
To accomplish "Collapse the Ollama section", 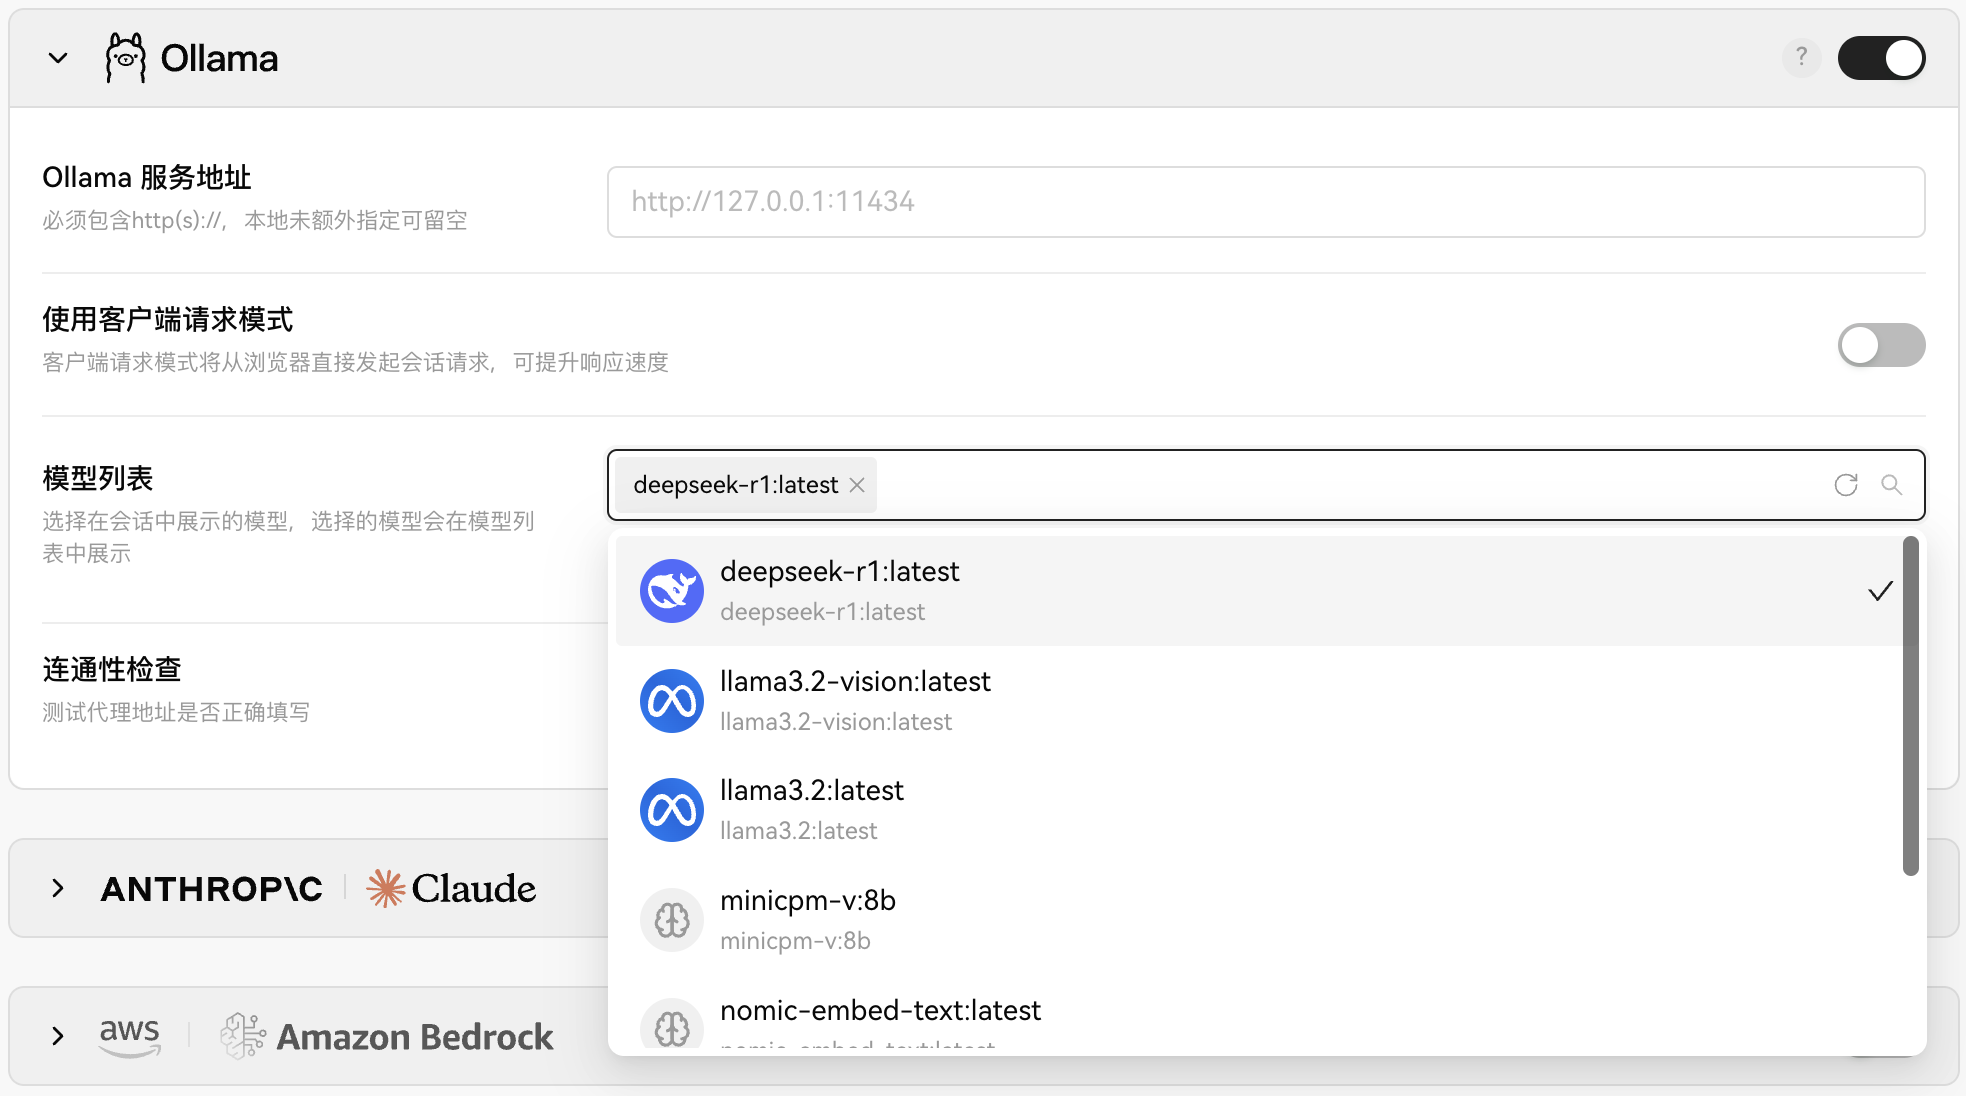I will (57, 58).
